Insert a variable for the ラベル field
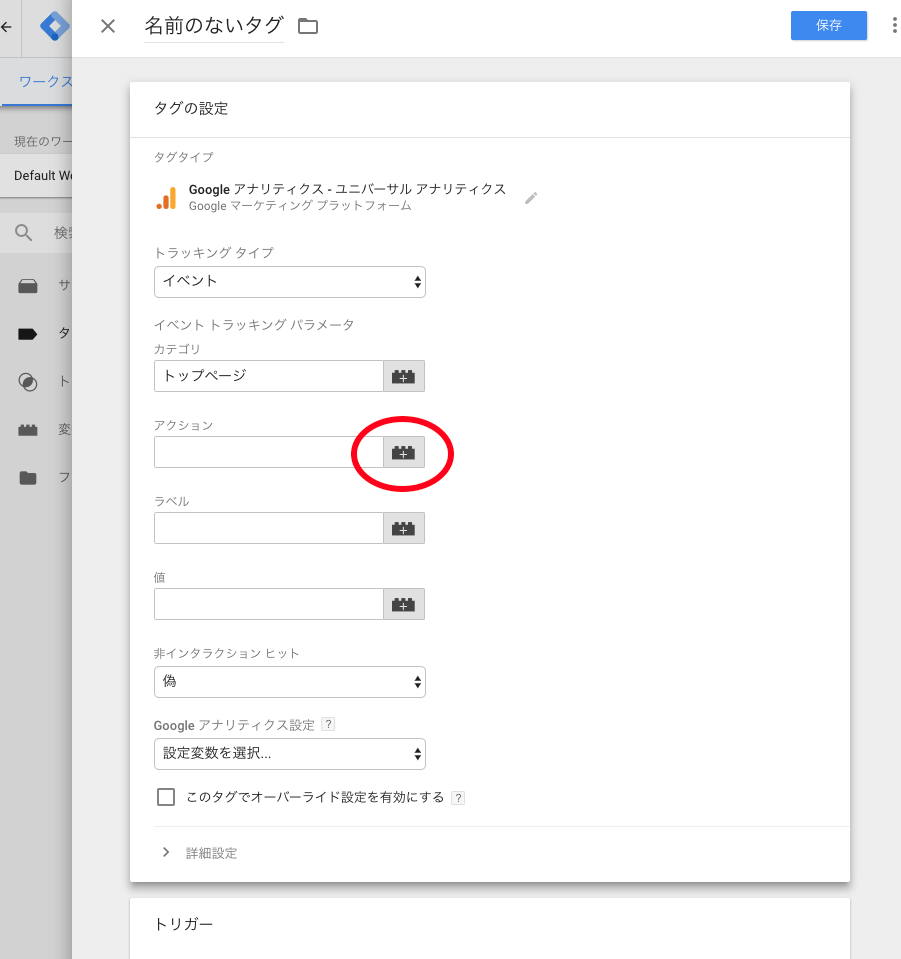Image resolution: width=901 pixels, height=959 pixels. click(x=403, y=528)
